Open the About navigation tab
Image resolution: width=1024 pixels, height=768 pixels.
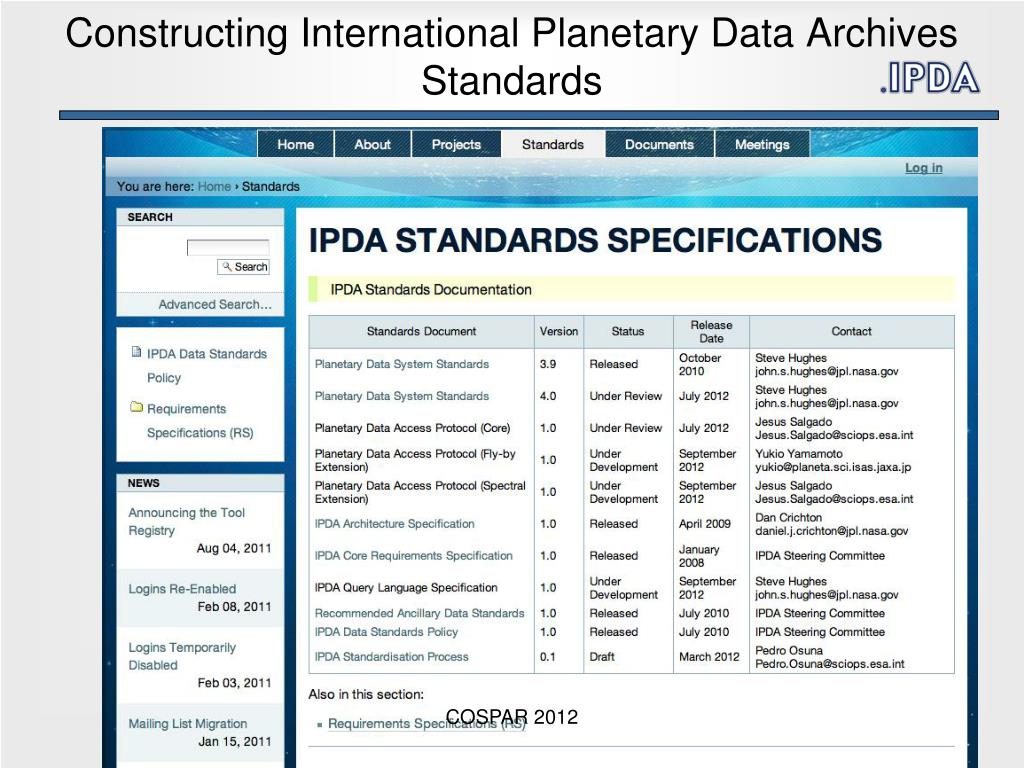tap(372, 144)
